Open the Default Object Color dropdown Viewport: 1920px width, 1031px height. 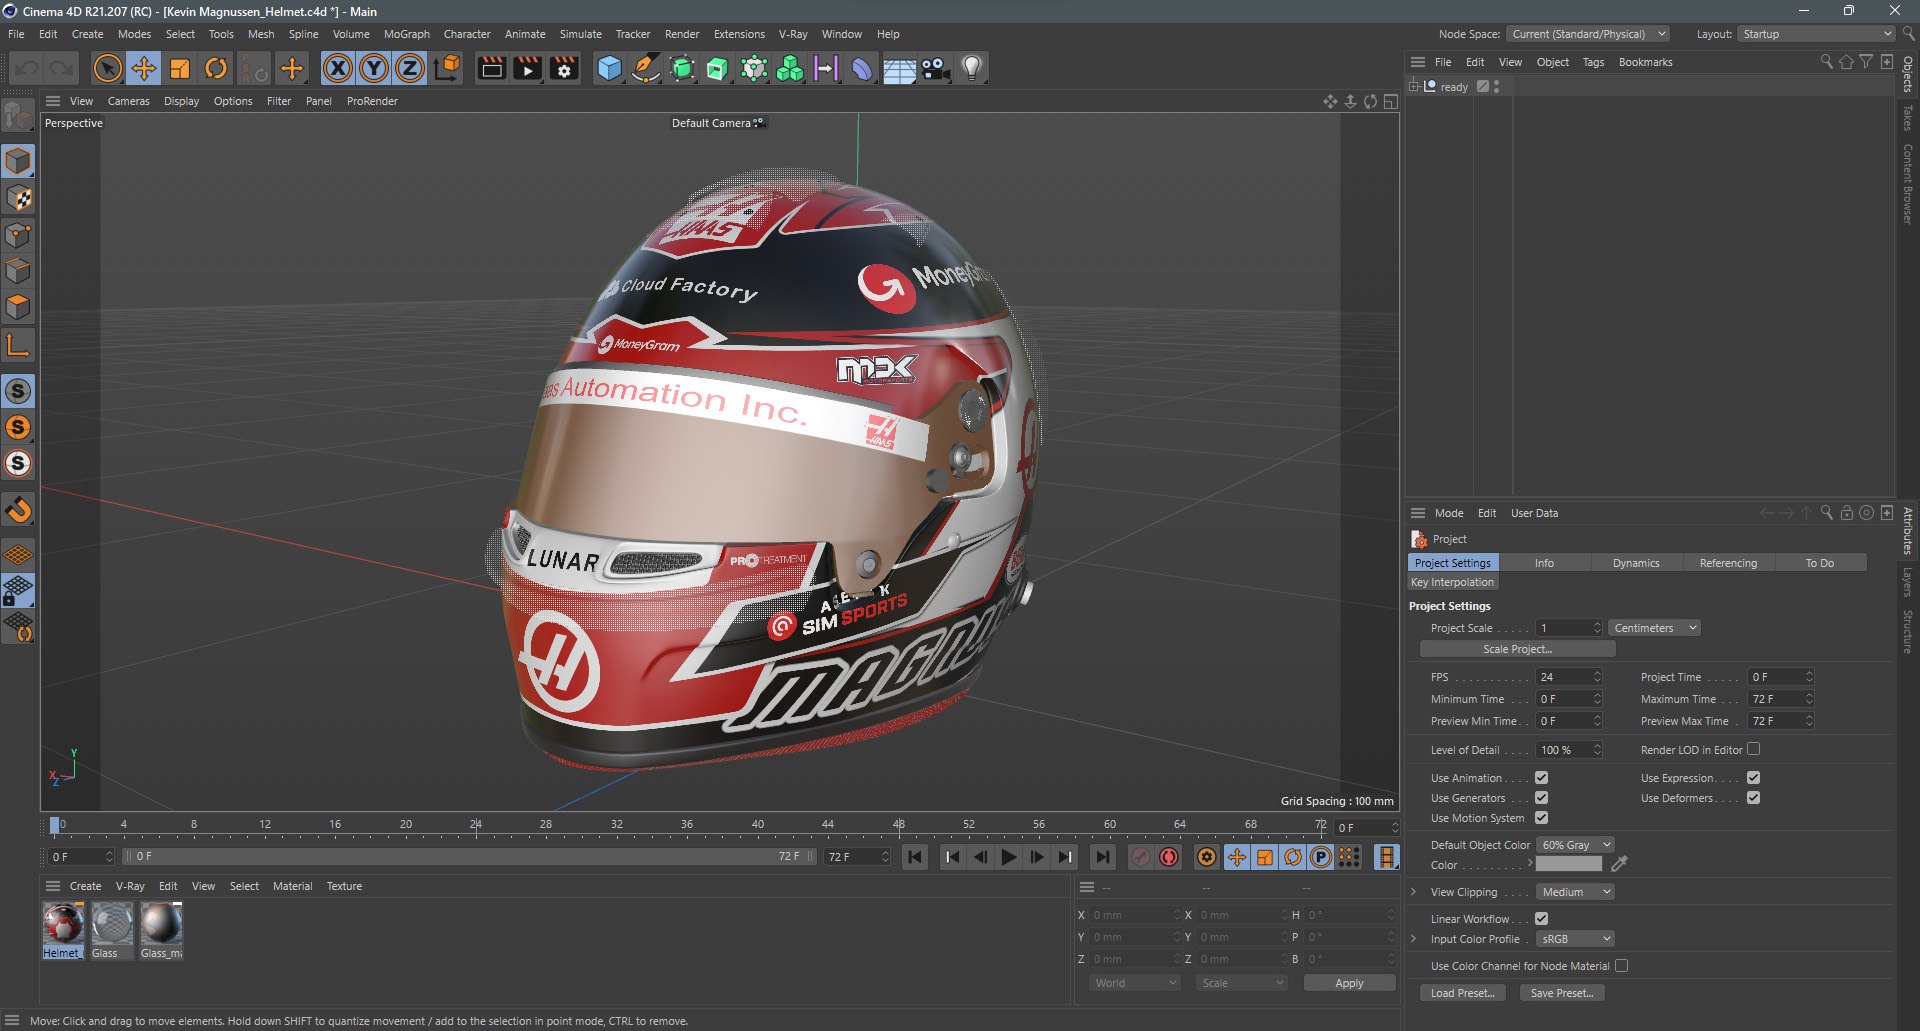(1575, 845)
